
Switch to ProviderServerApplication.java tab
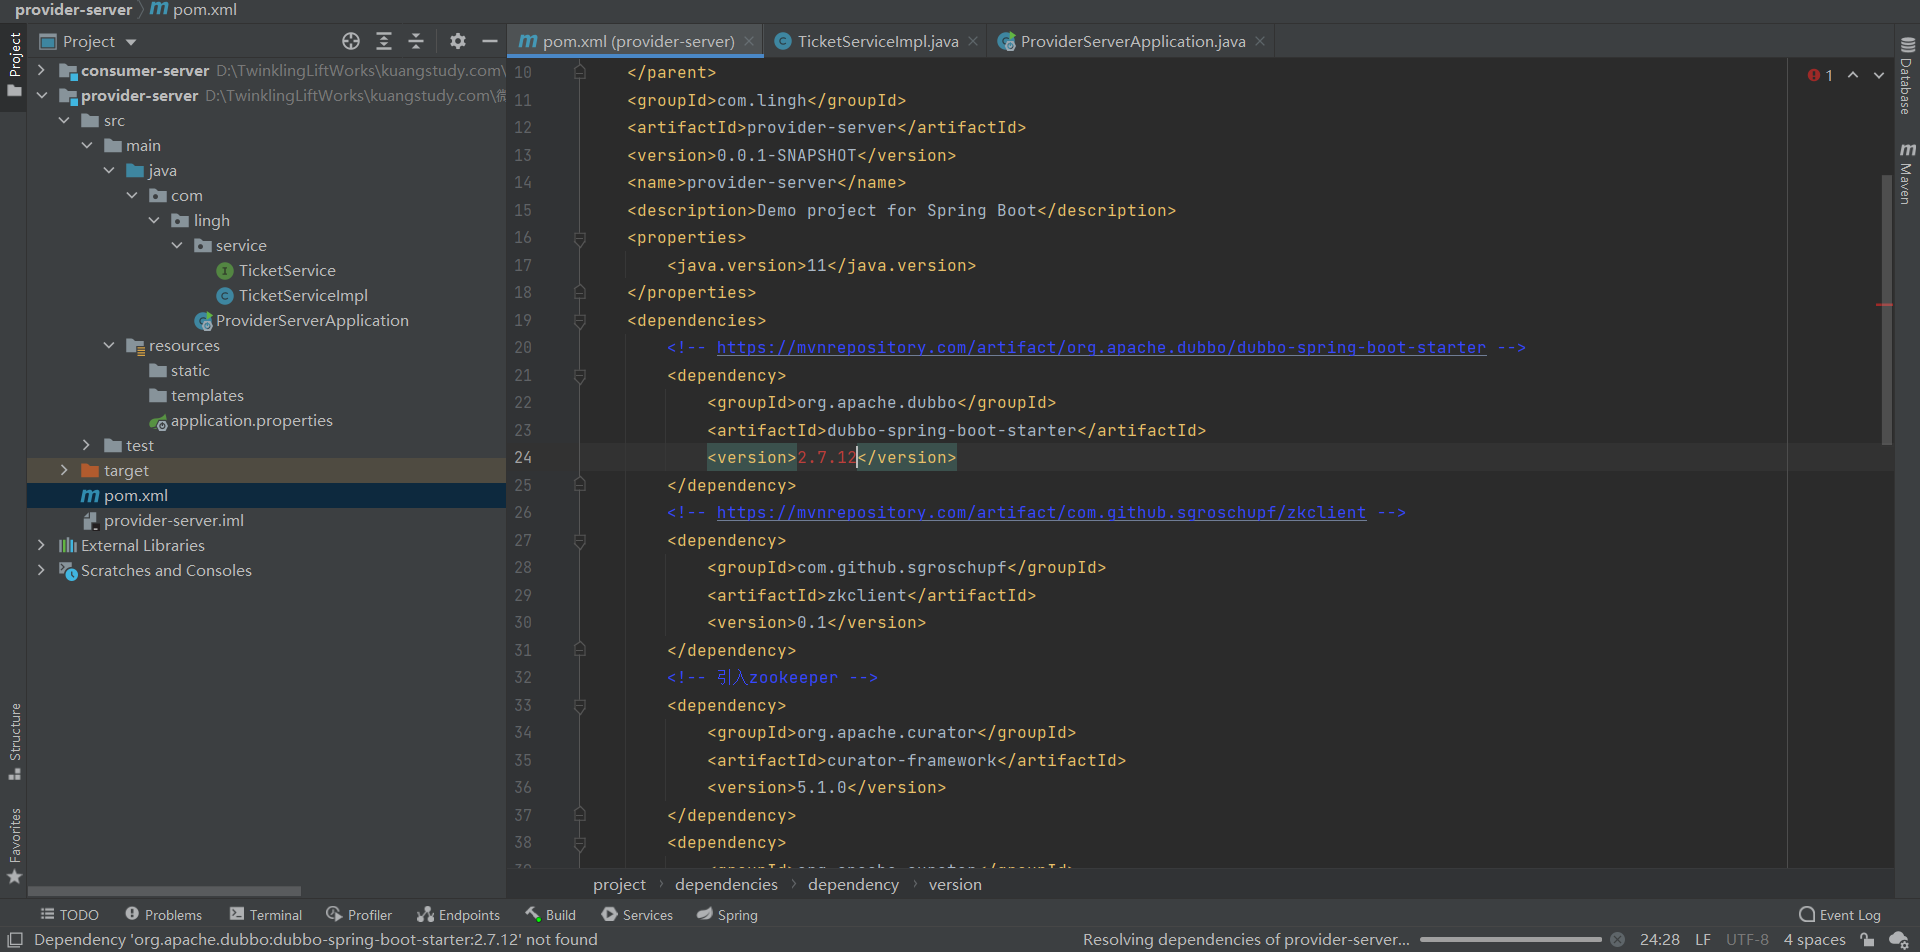1132,41
